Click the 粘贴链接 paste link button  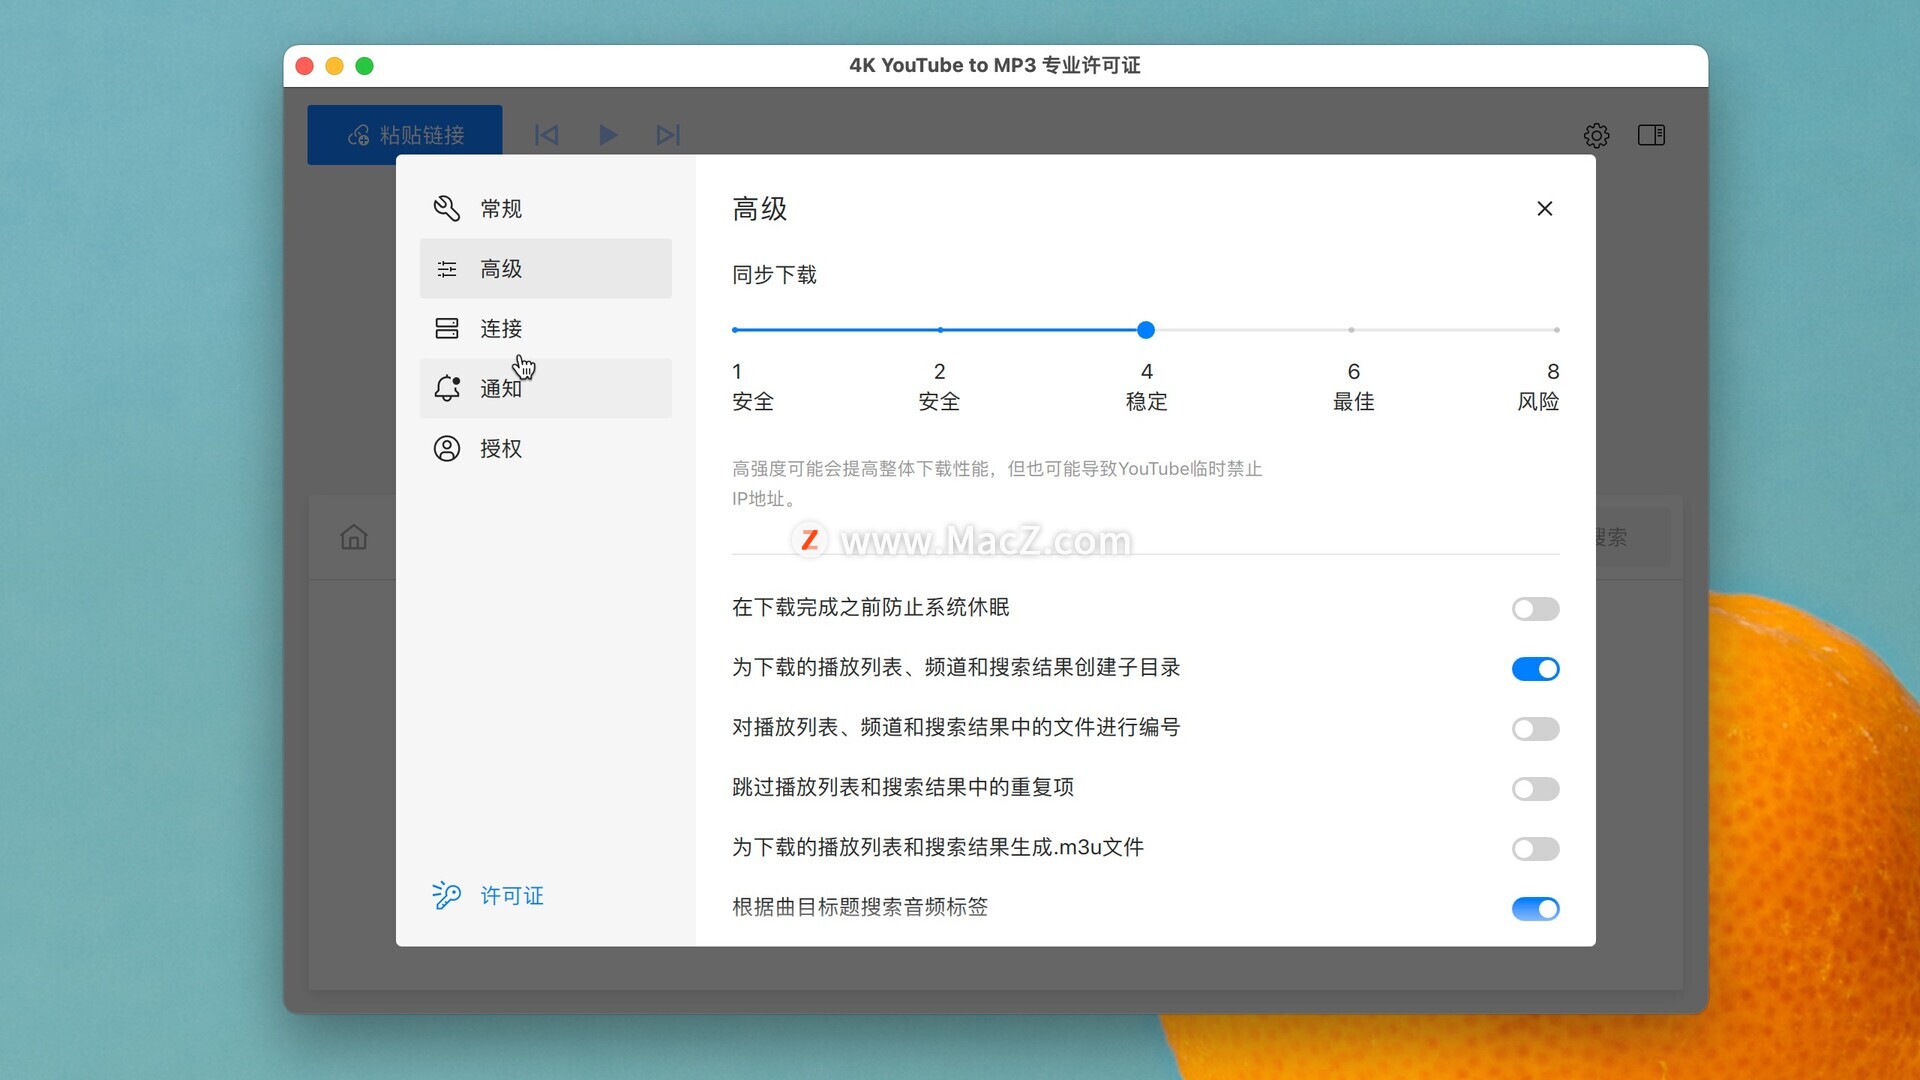405,135
